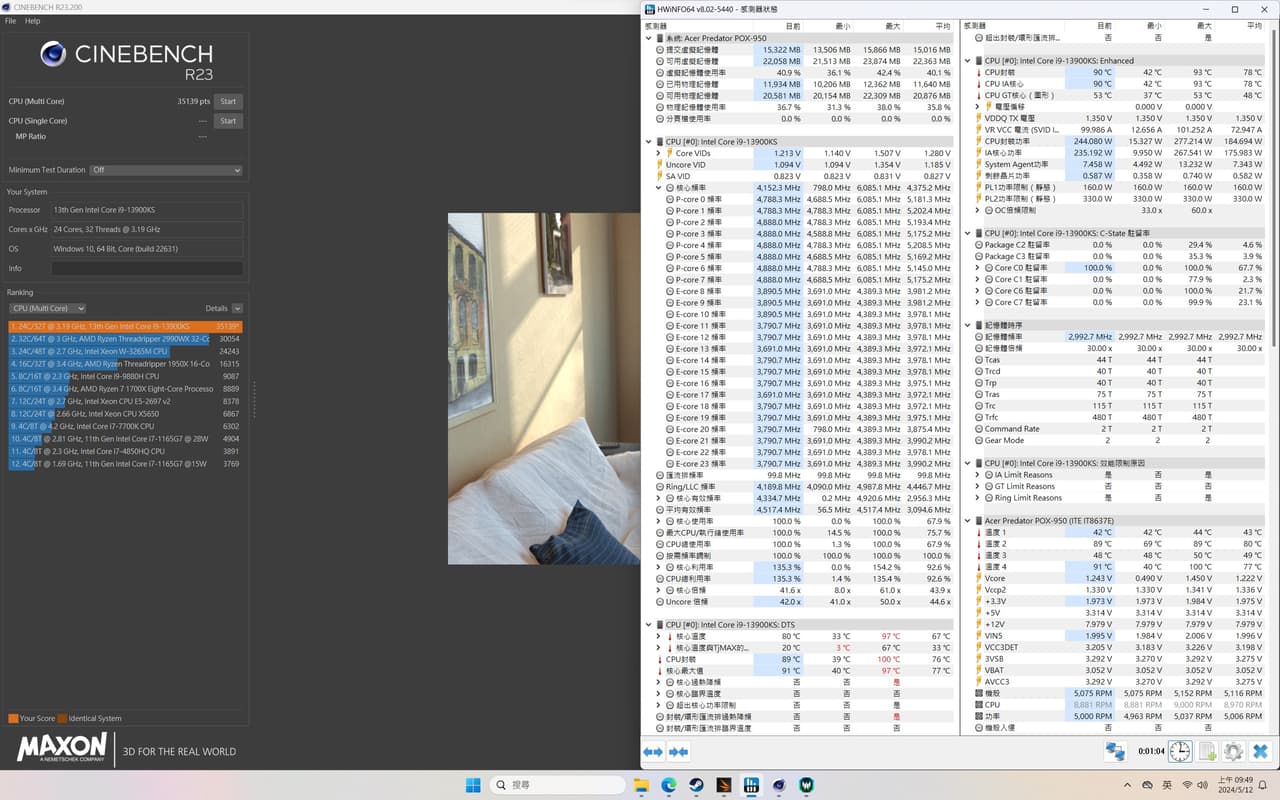Viewport: 1280px width, 800px height.
Task: Collapse CPU [#0] i9-13900KS section in left pane
Action: tap(649, 142)
